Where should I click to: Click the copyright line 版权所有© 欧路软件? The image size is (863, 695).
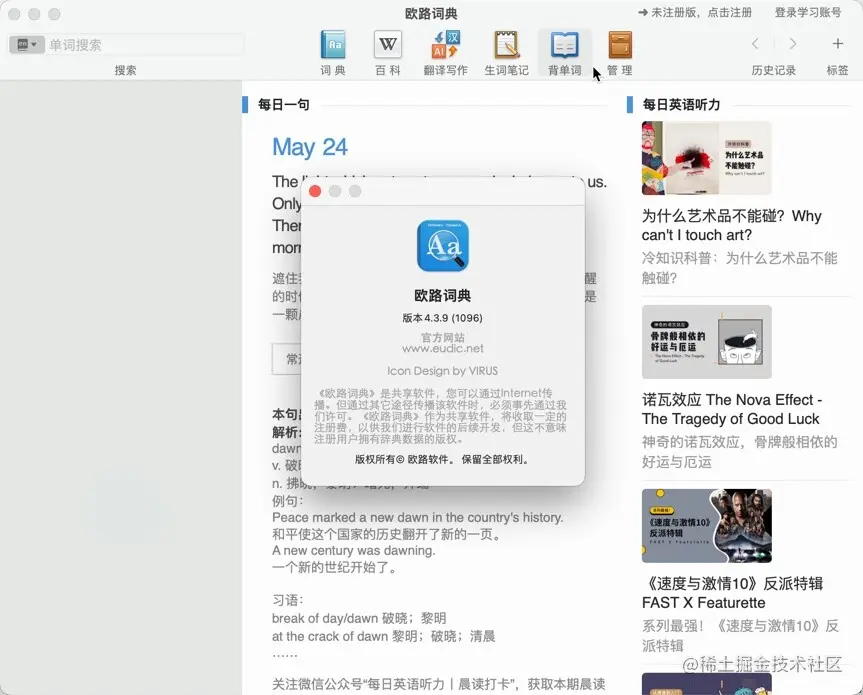[443, 459]
